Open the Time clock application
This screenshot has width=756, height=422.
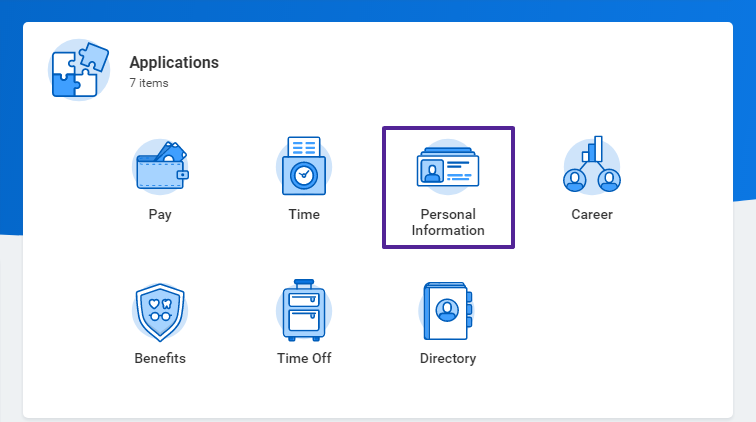coord(304,166)
